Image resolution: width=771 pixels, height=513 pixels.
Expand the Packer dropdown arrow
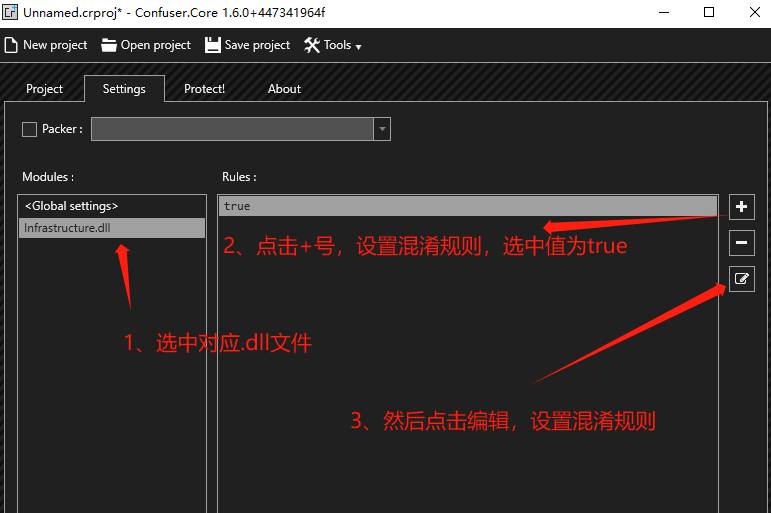[381, 129]
